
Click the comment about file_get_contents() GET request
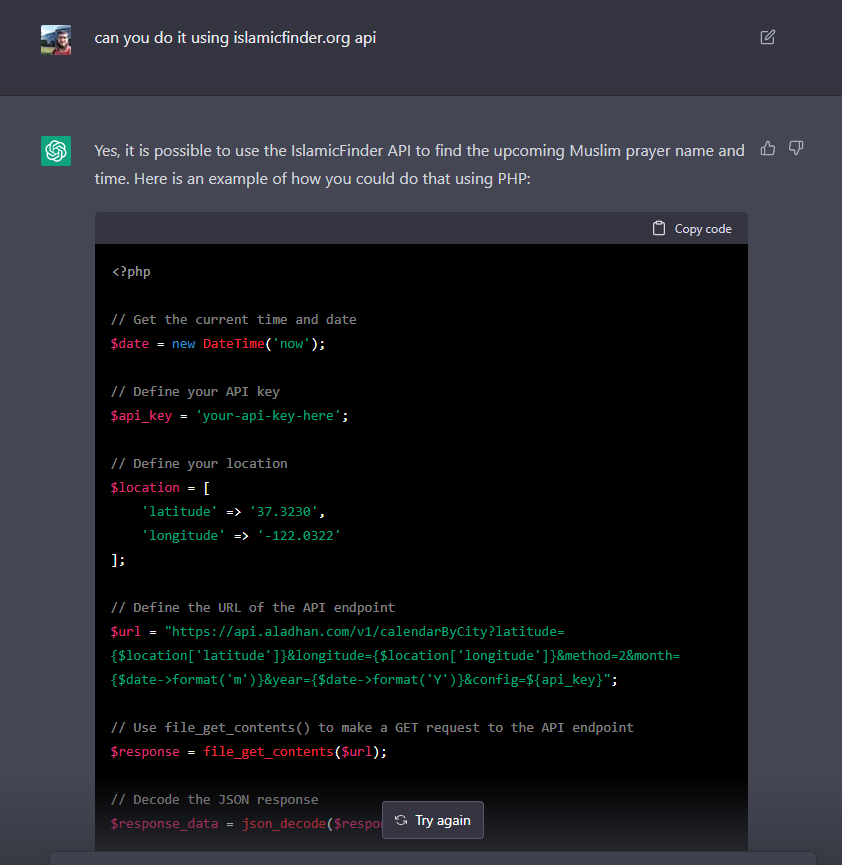point(372,728)
